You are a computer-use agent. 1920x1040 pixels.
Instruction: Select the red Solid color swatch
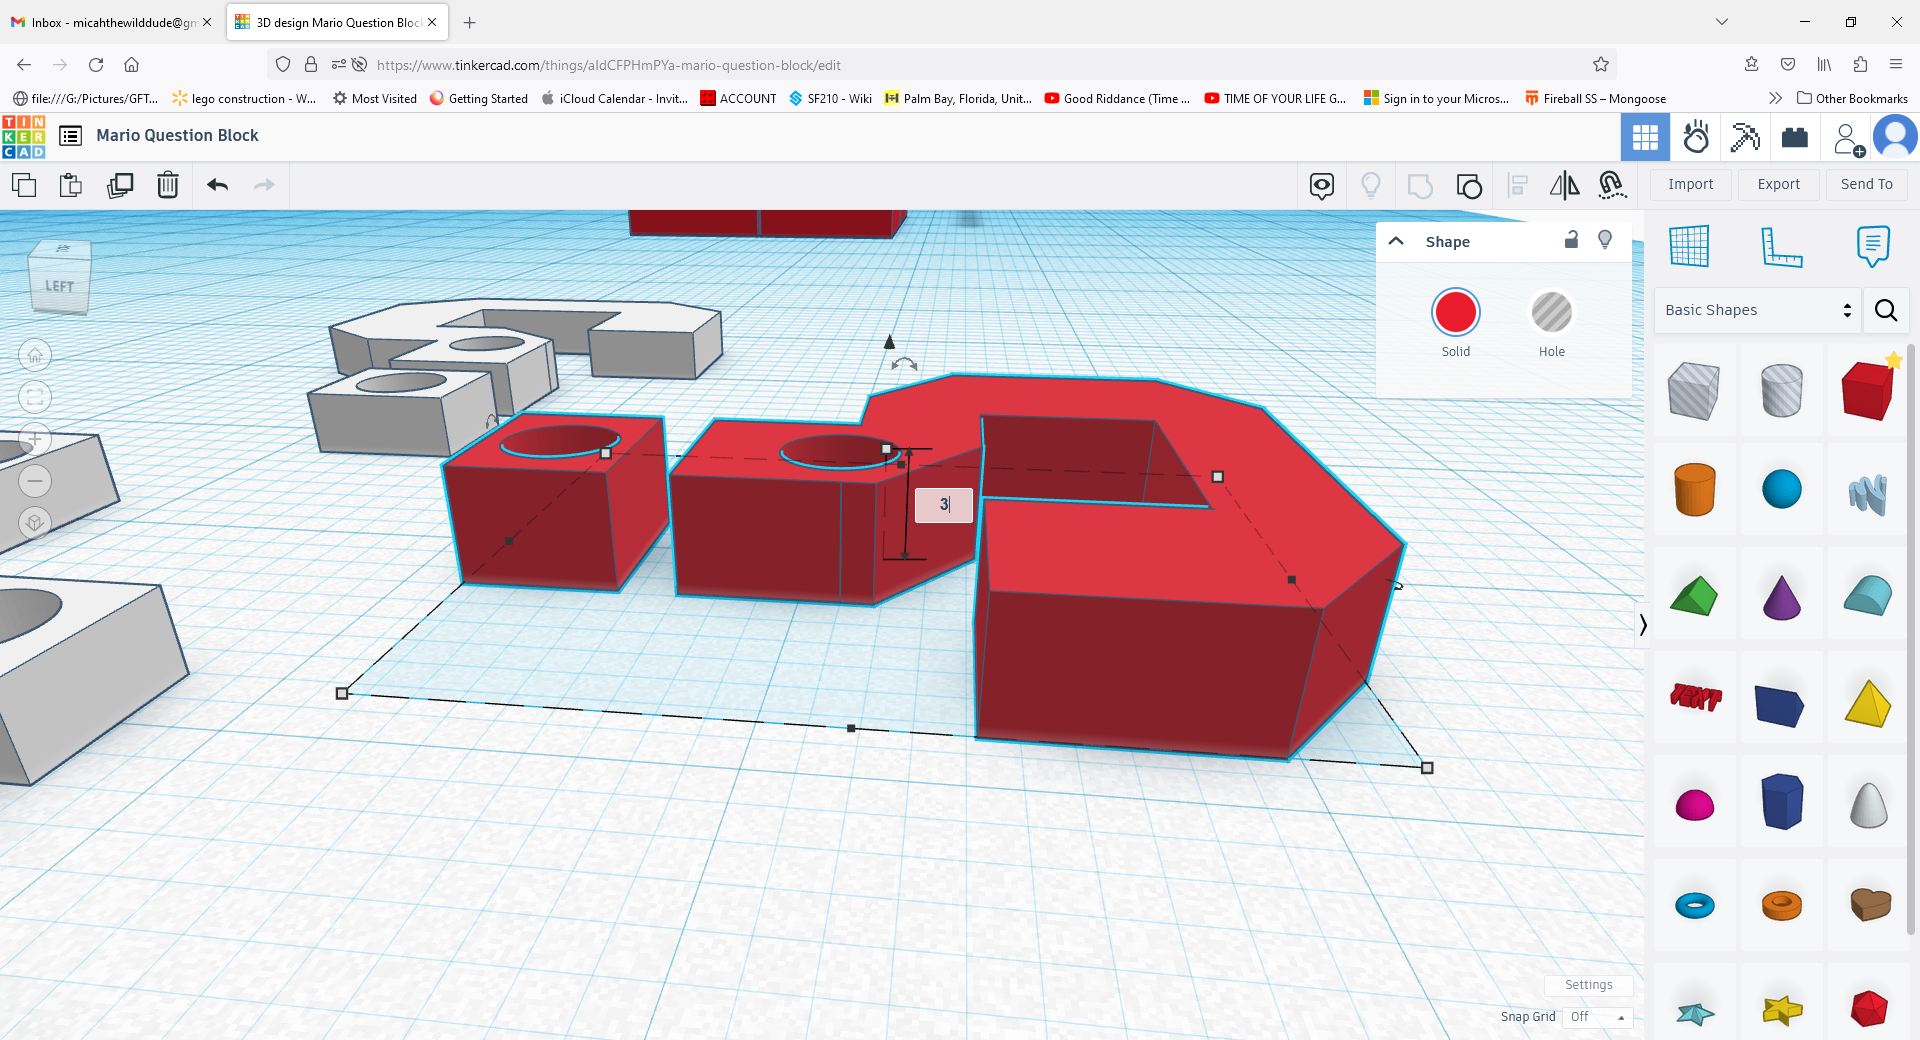pyautogui.click(x=1456, y=311)
